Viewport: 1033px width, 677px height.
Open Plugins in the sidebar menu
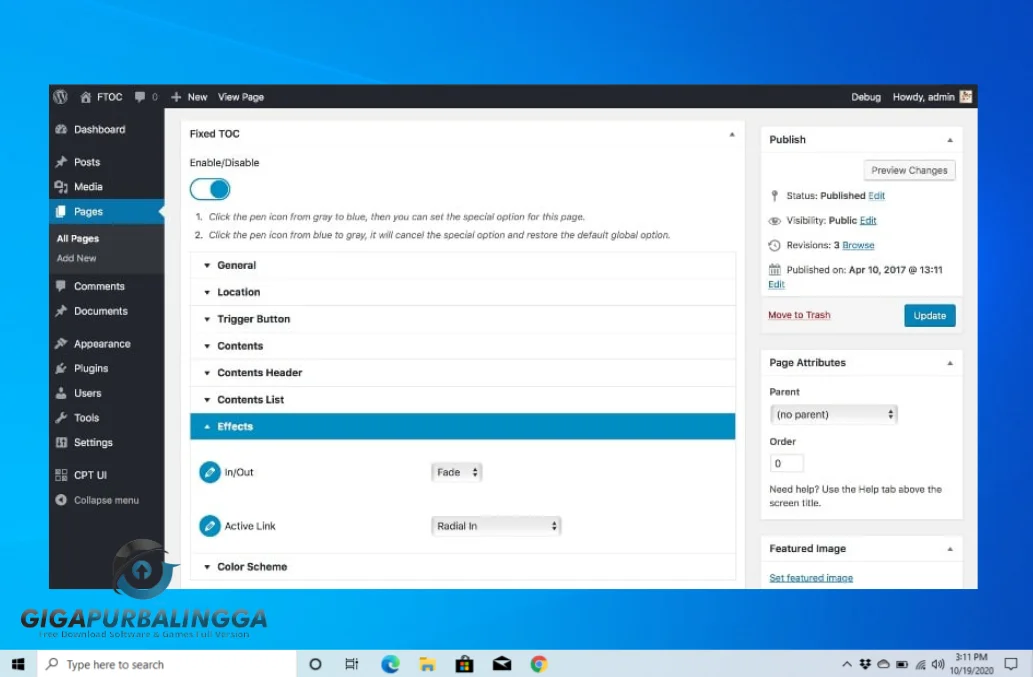91,368
